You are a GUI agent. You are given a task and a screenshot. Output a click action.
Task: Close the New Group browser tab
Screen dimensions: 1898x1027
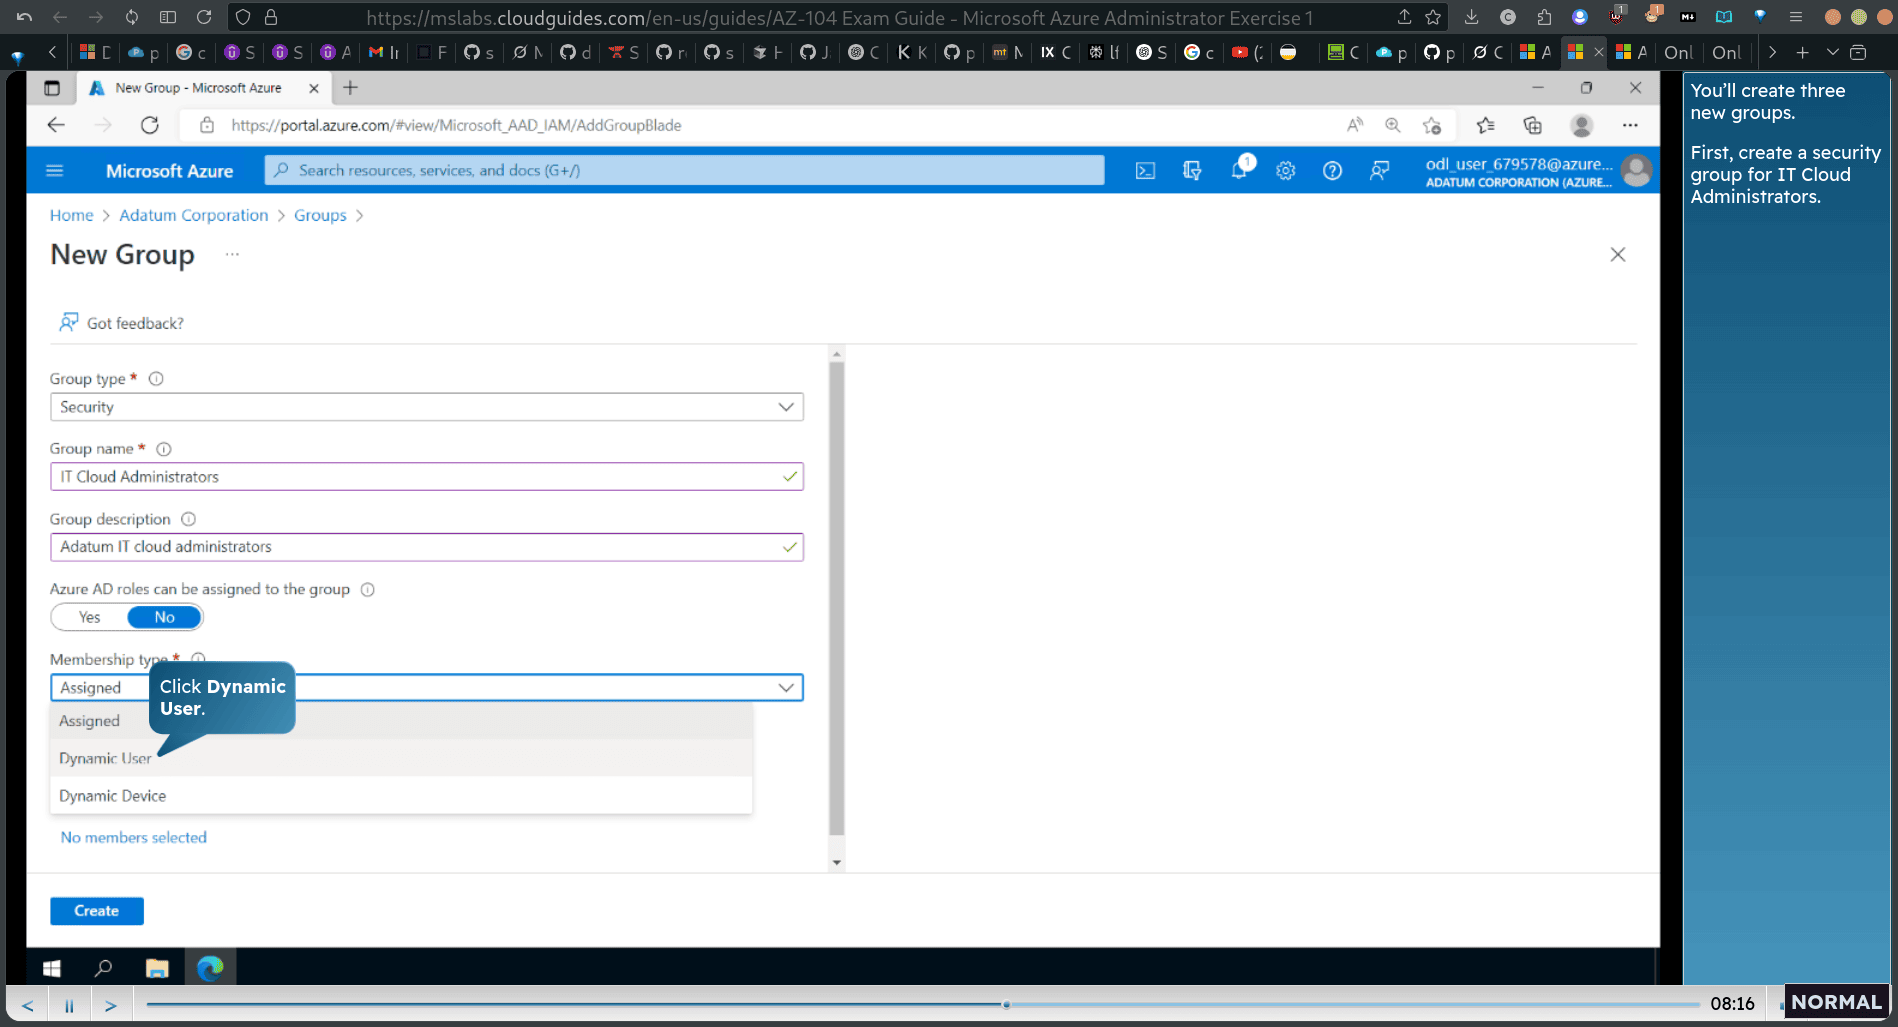point(314,88)
